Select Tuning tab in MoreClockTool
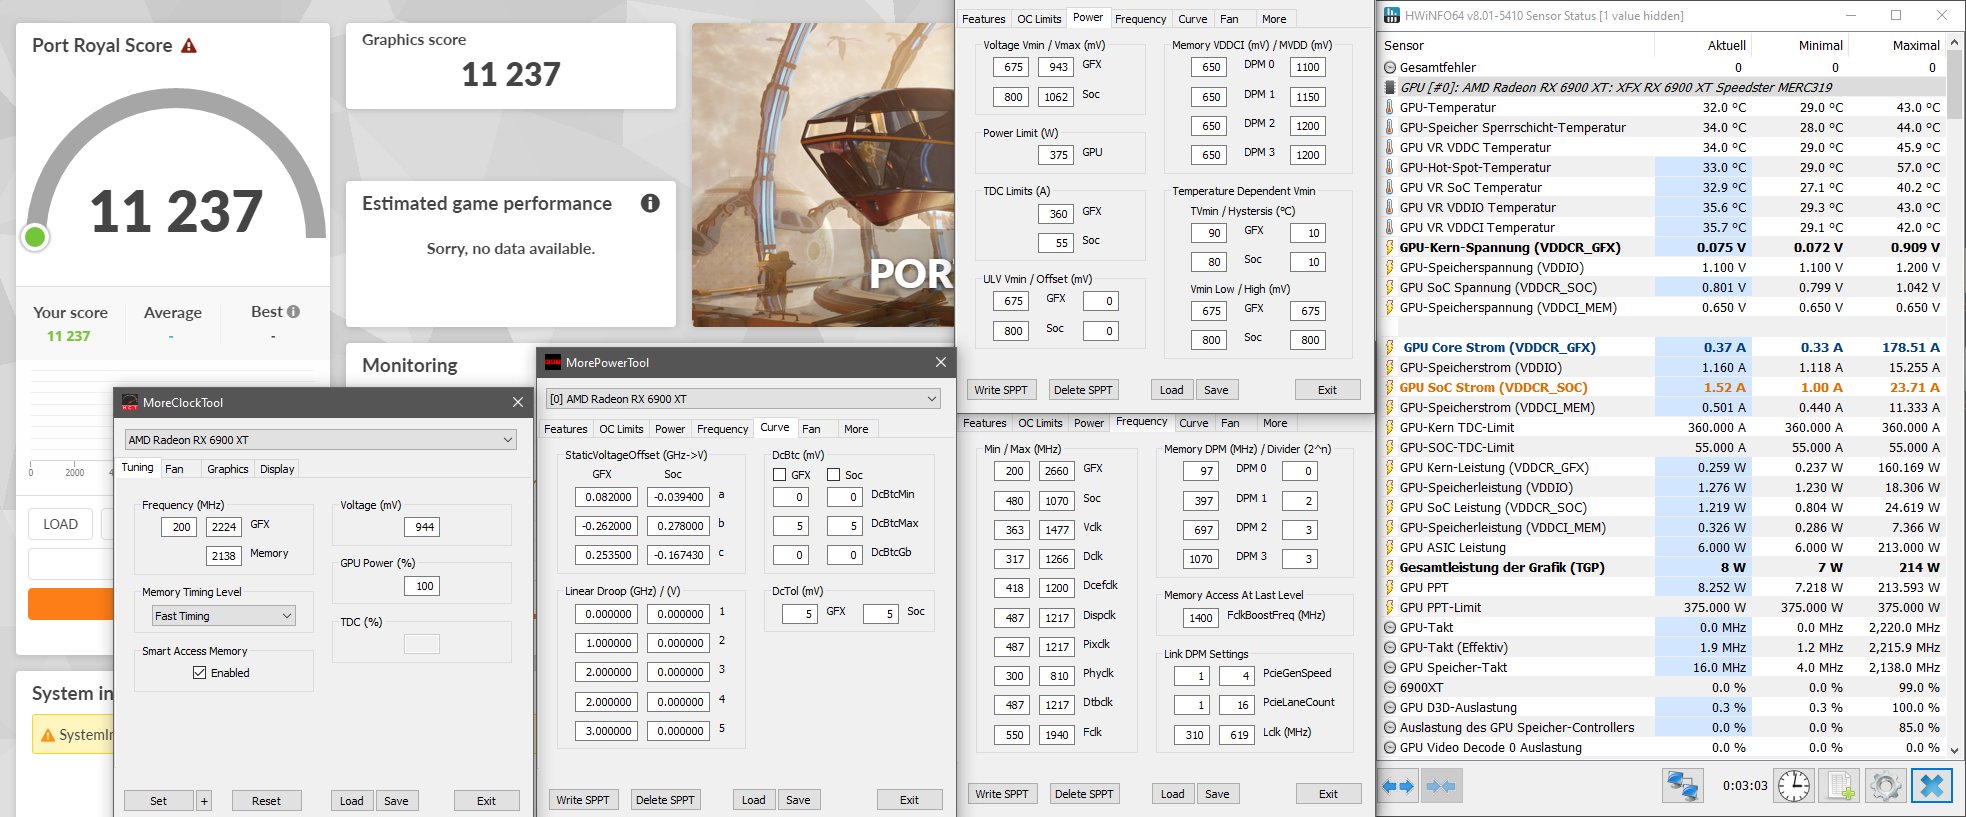Image resolution: width=1966 pixels, height=817 pixels. (x=138, y=467)
